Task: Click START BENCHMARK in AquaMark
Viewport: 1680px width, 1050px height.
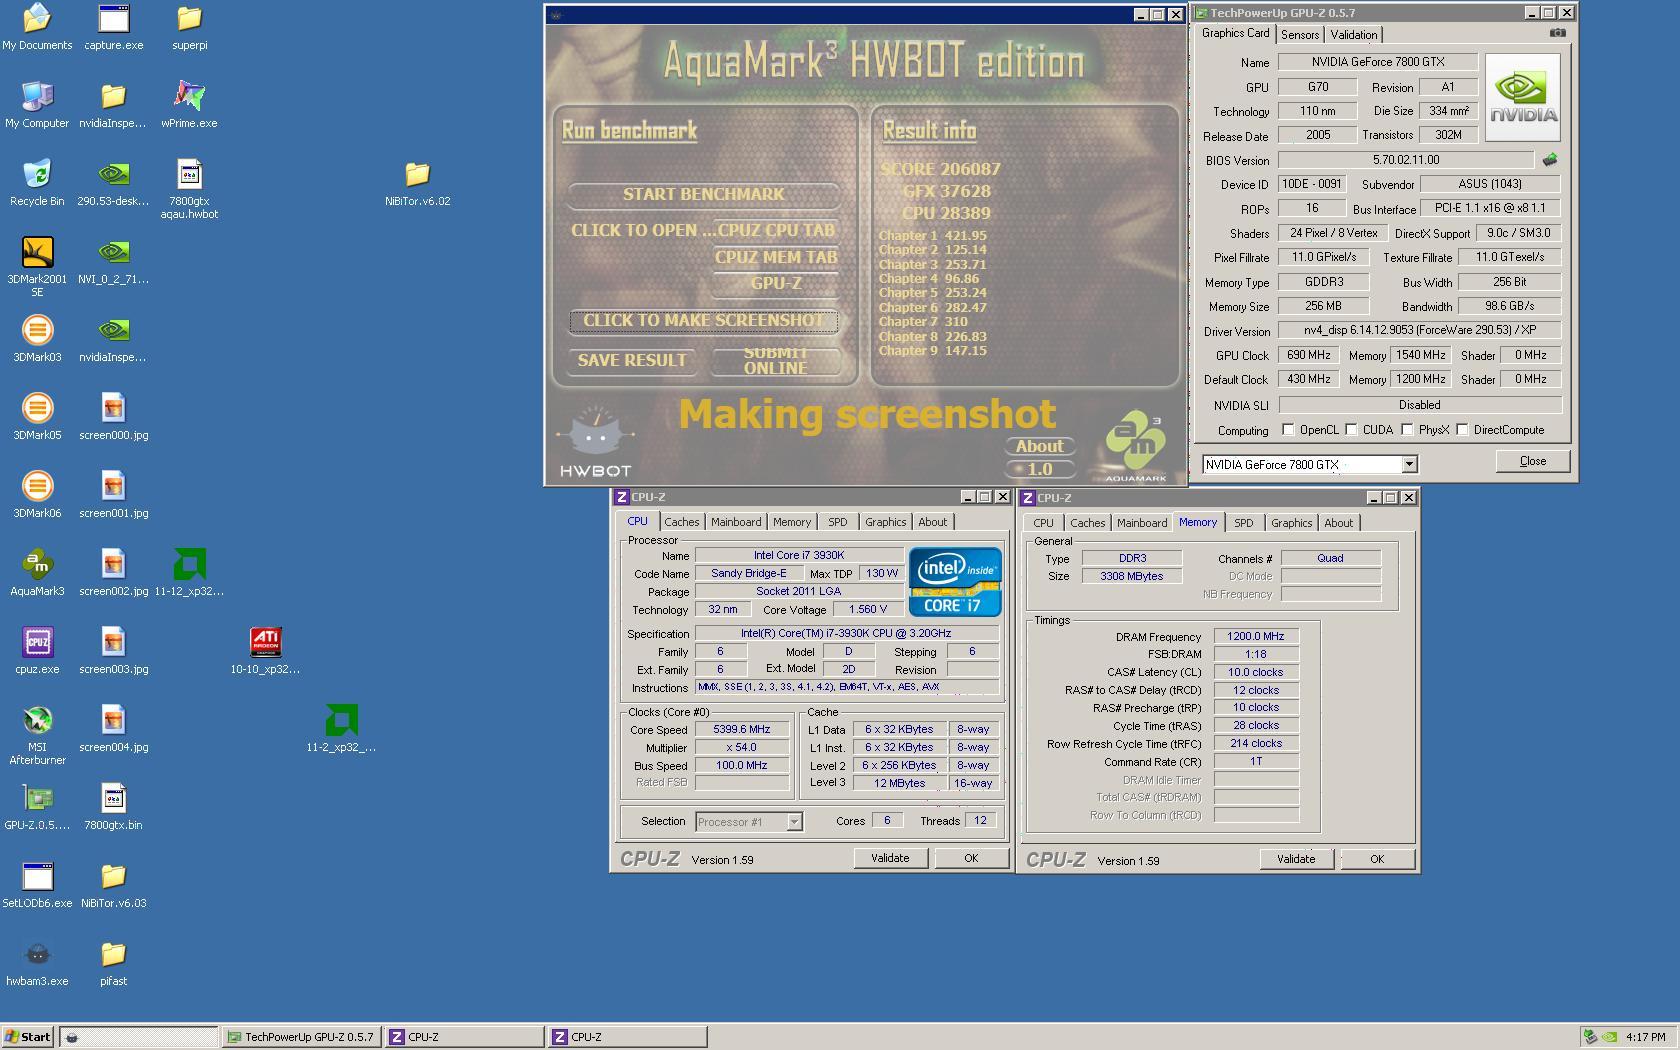Action: (x=703, y=194)
